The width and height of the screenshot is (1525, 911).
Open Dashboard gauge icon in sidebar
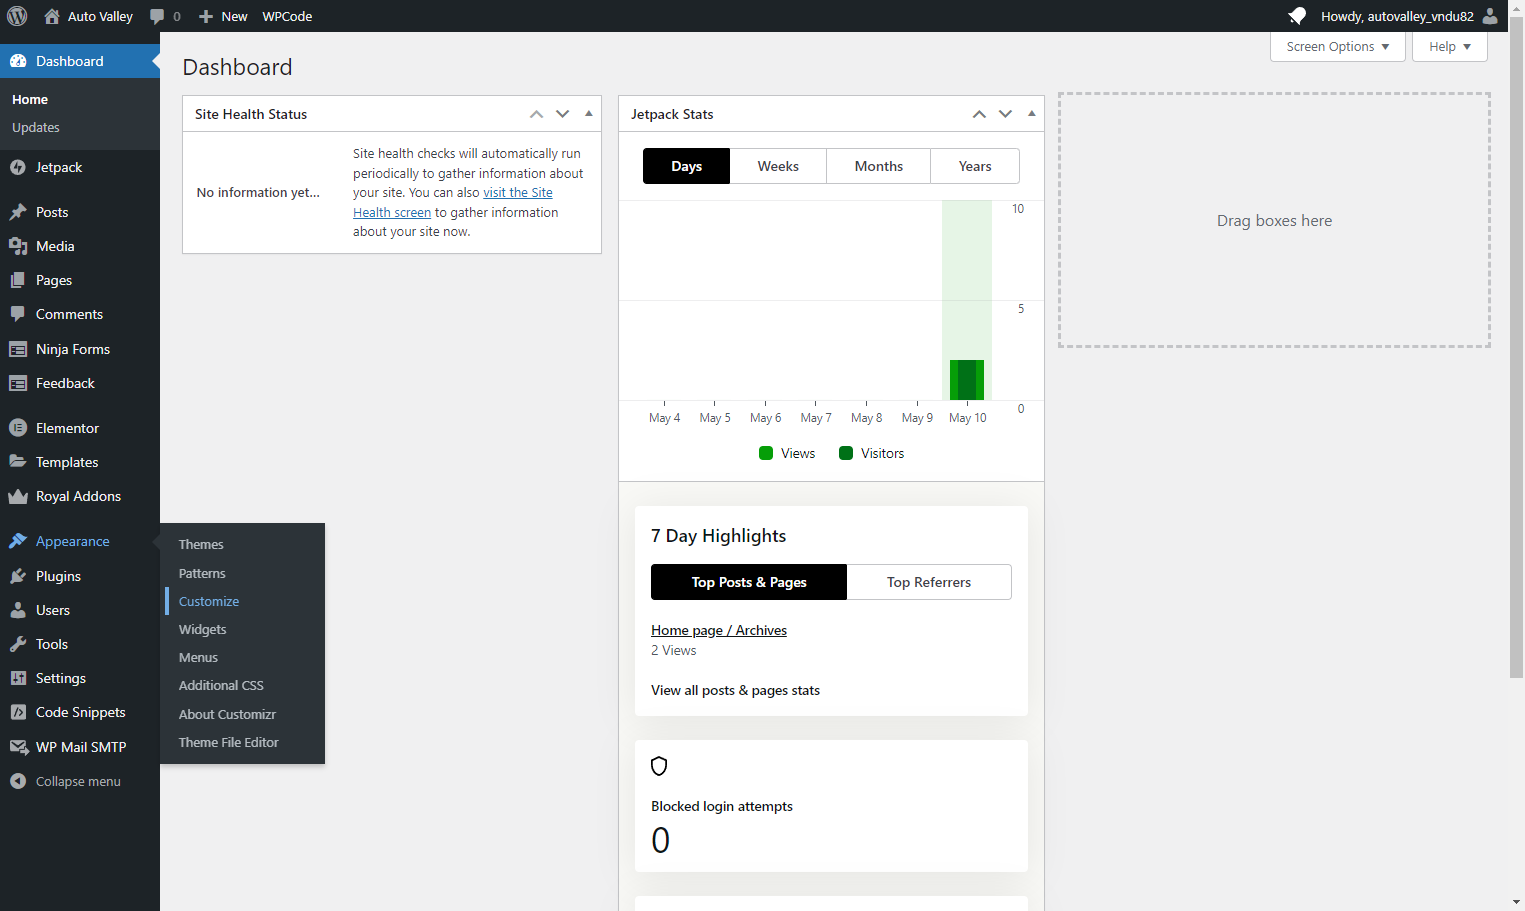pyautogui.click(x=18, y=61)
